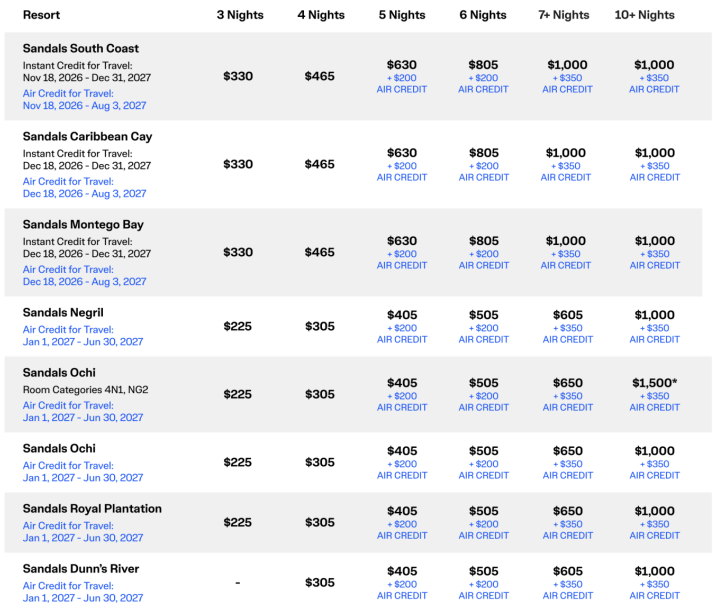Click the 6 Nights column header

point(483,15)
